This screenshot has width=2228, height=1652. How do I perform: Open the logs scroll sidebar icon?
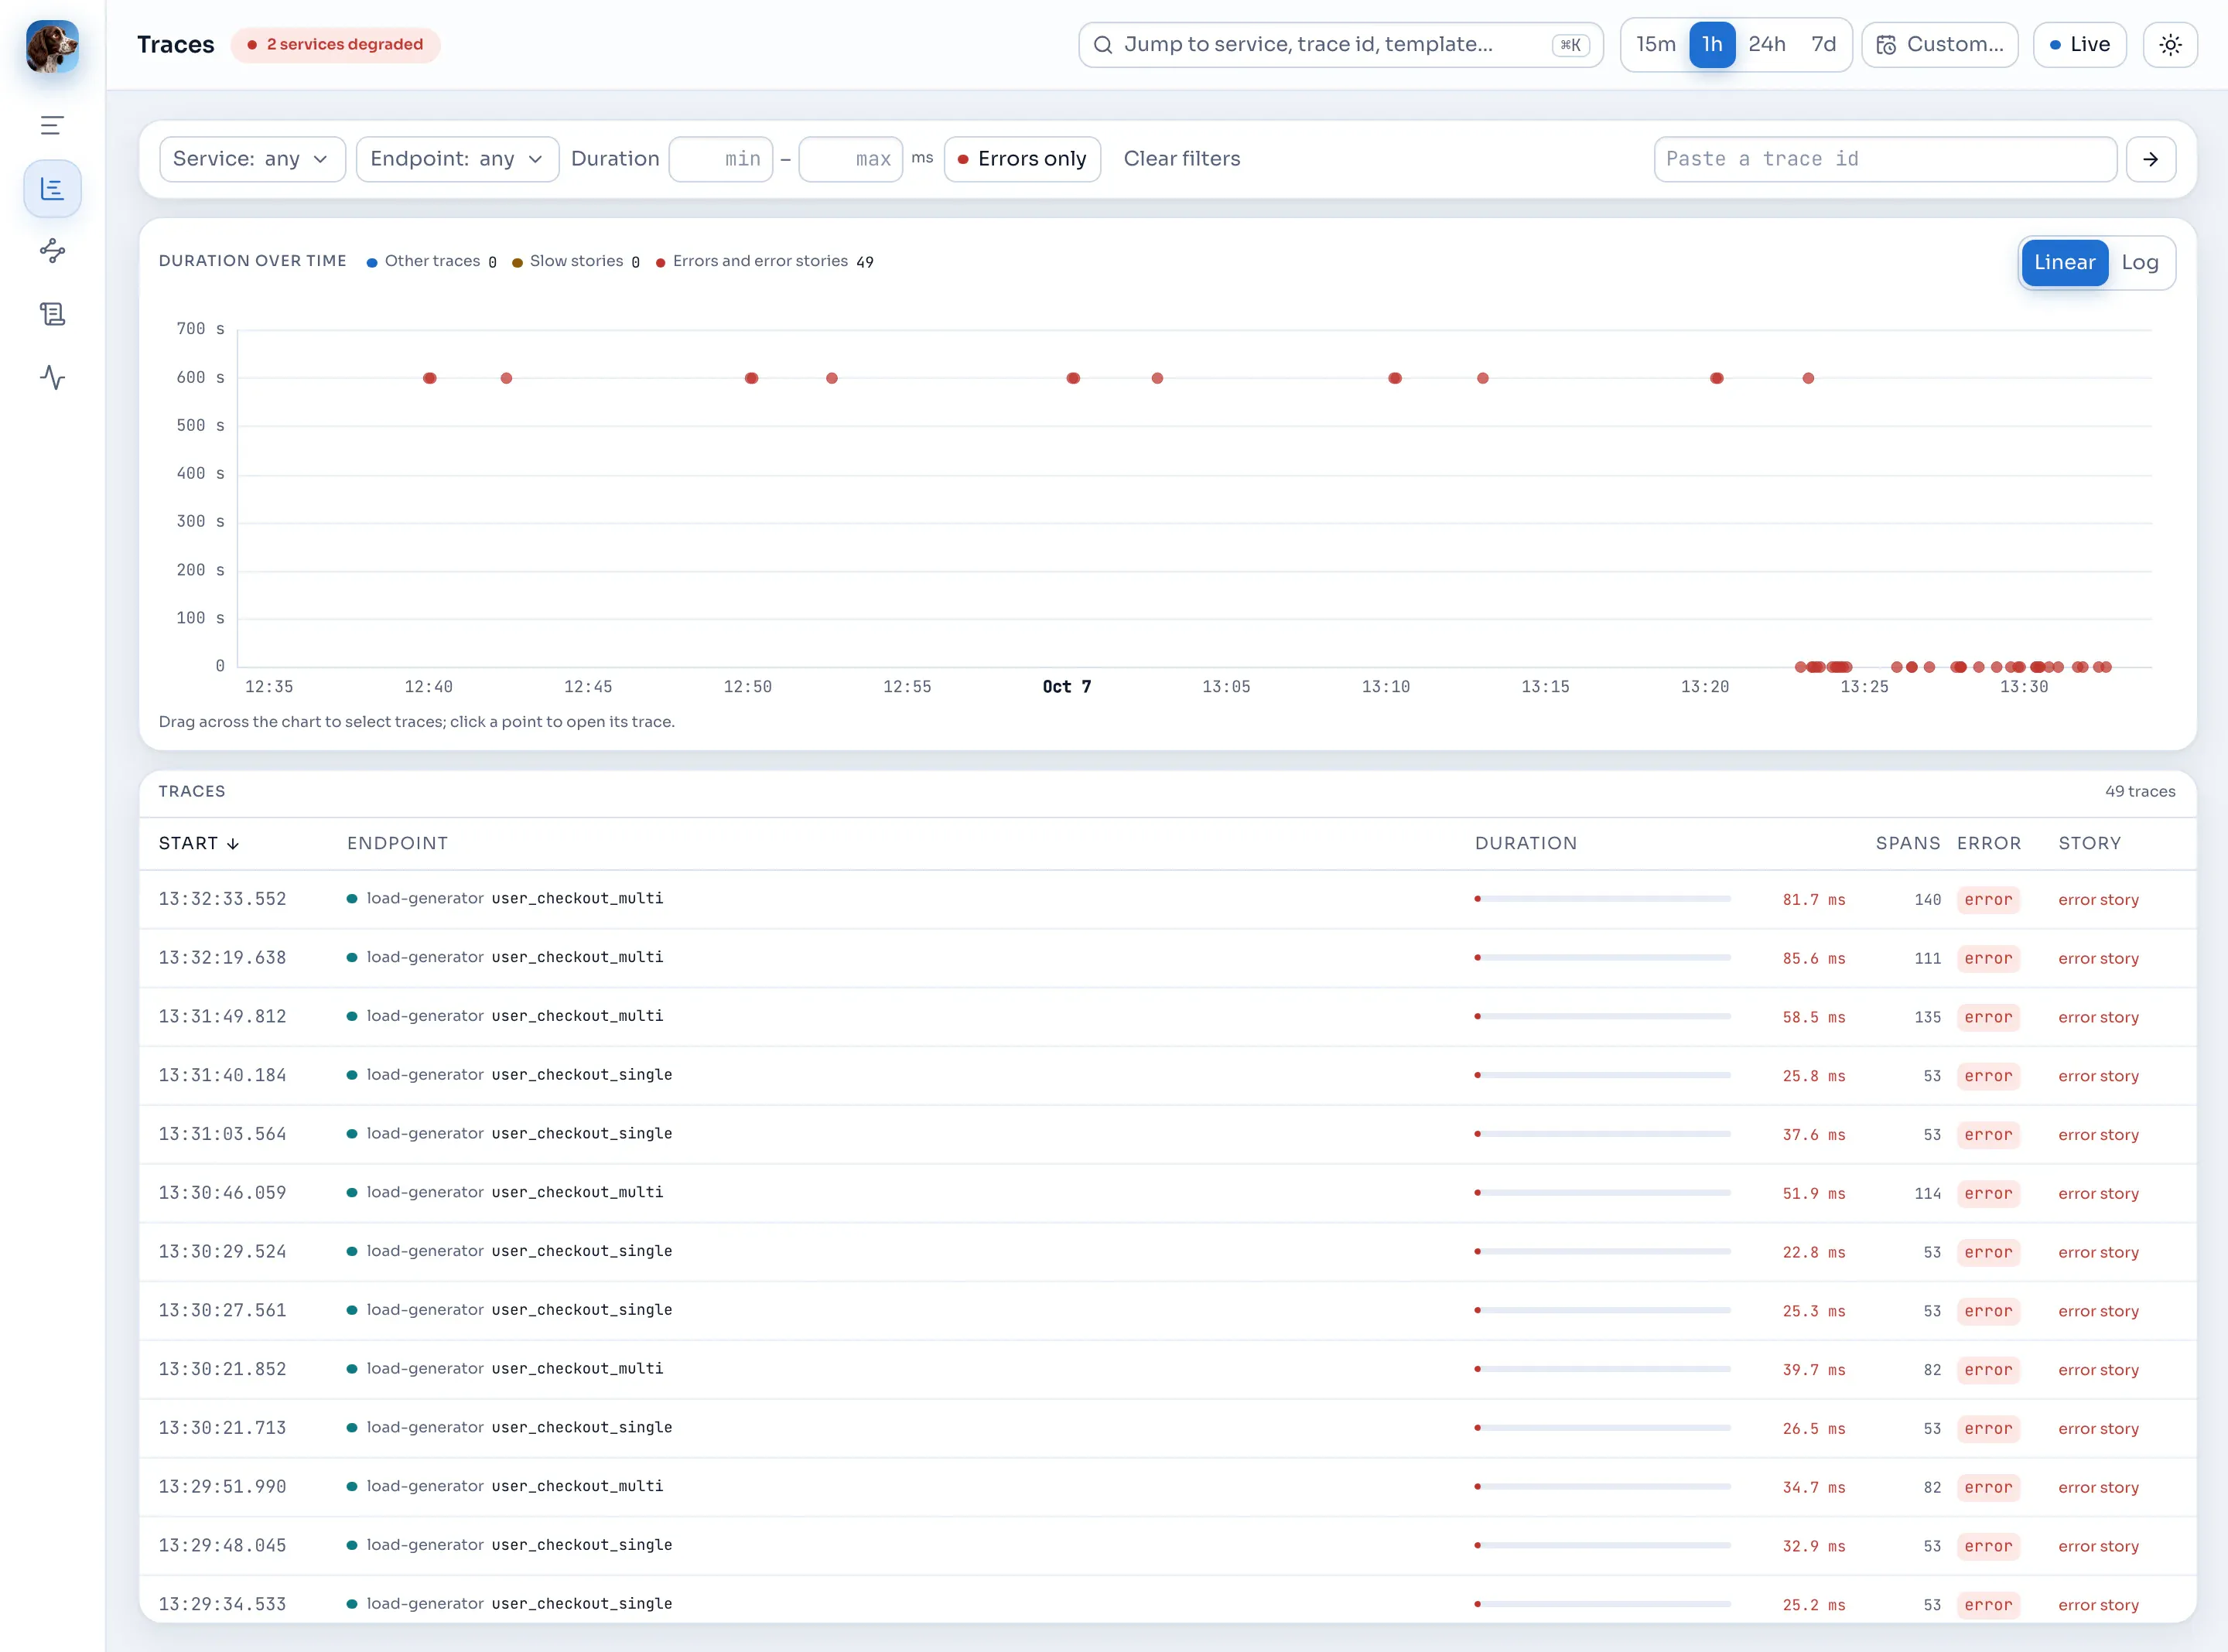pyautogui.click(x=52, y=314)
